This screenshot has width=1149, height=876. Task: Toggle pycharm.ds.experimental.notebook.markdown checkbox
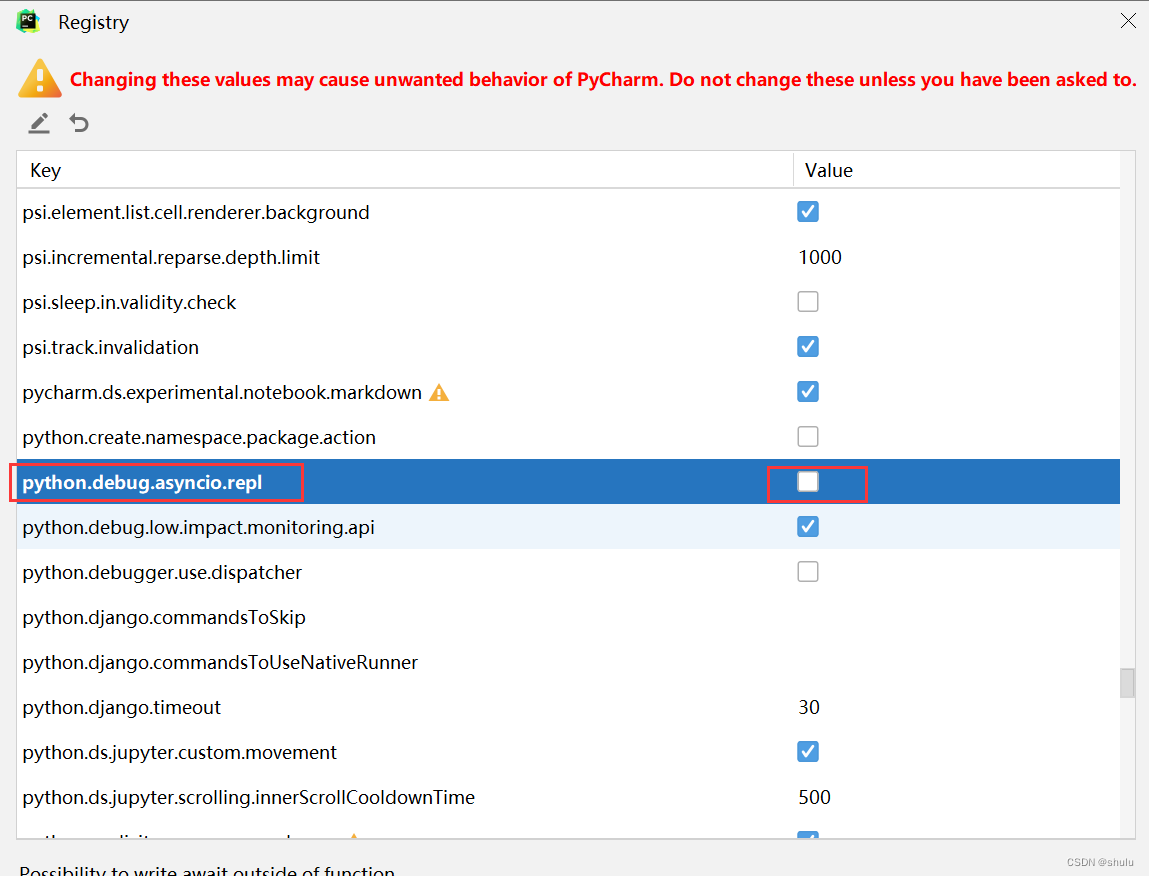[x=808, y=391]
